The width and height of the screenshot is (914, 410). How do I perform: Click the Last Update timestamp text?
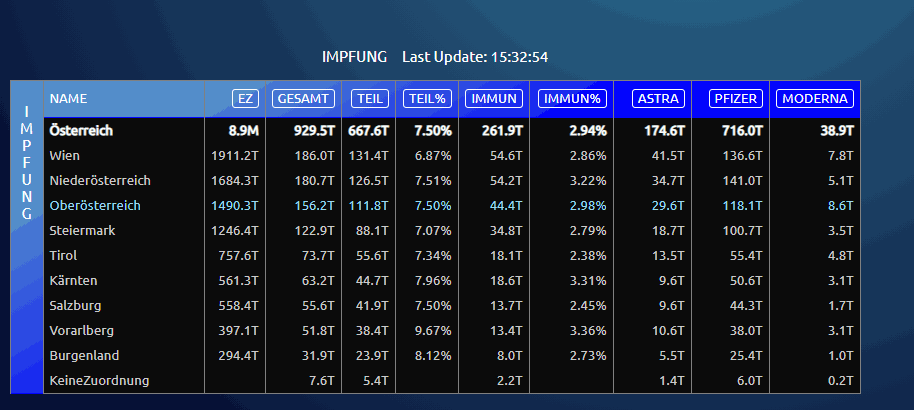pyautogui.click(x=475, y=57)
